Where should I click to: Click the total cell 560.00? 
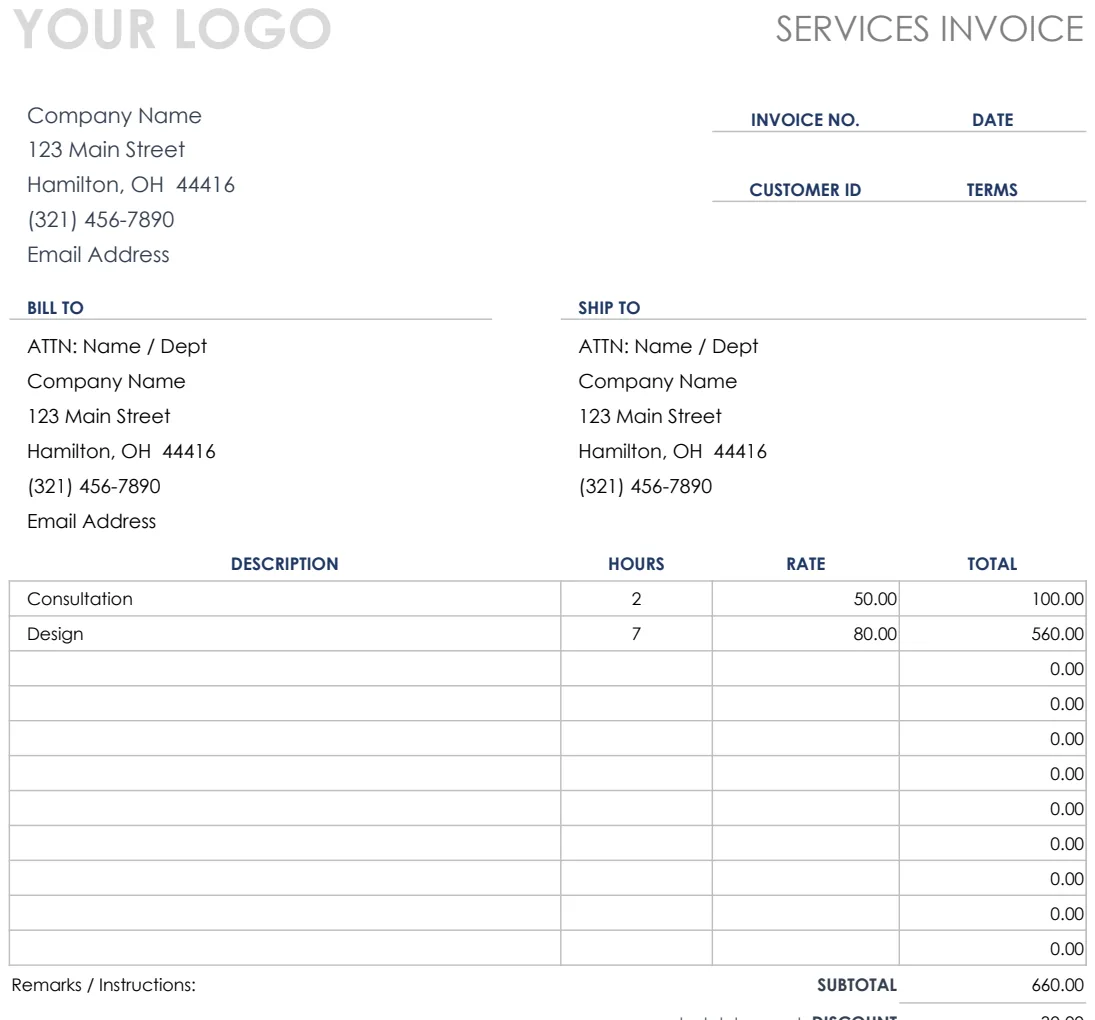click(993, 634)
